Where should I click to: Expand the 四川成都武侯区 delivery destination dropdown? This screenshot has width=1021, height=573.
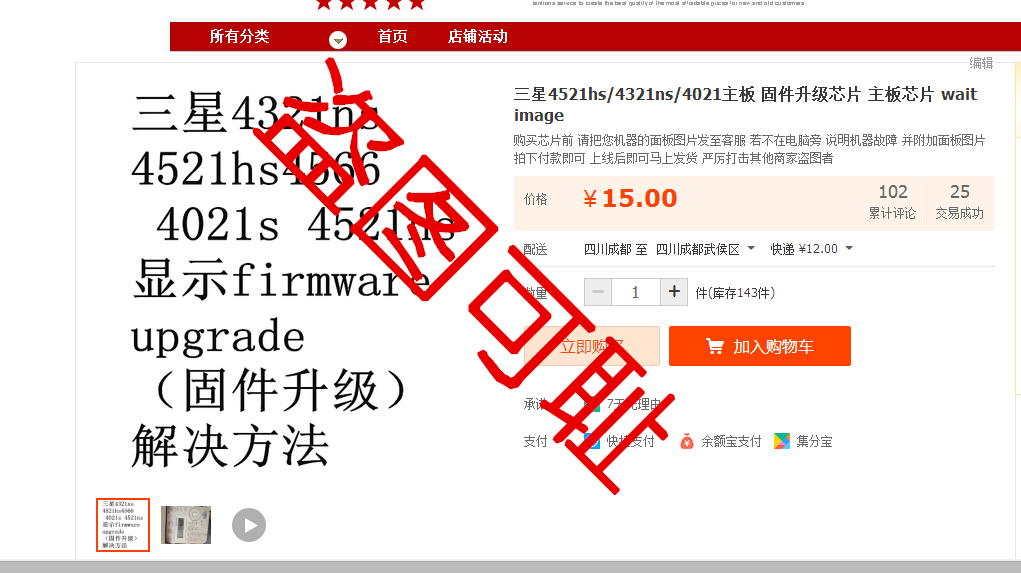(x=705, y=249)
